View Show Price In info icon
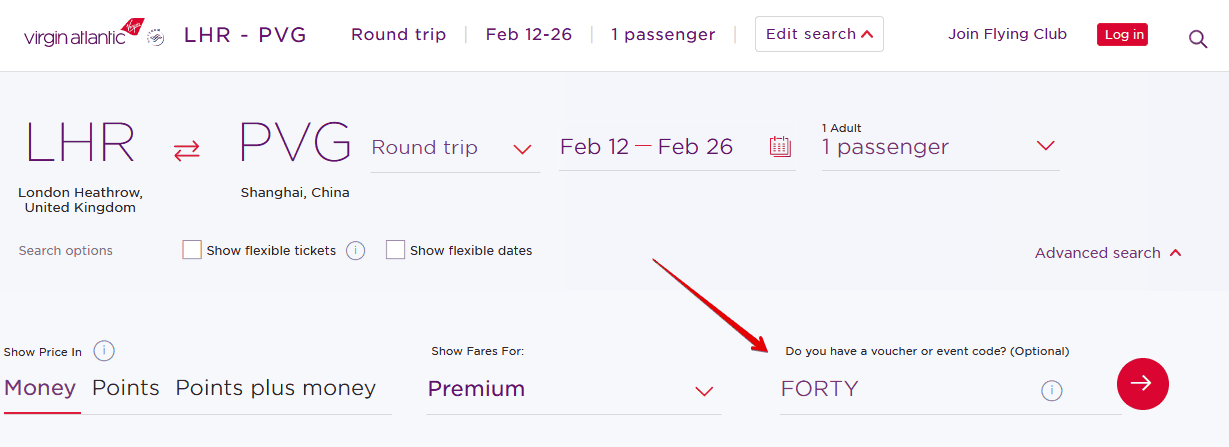 [x=104, y=351]
